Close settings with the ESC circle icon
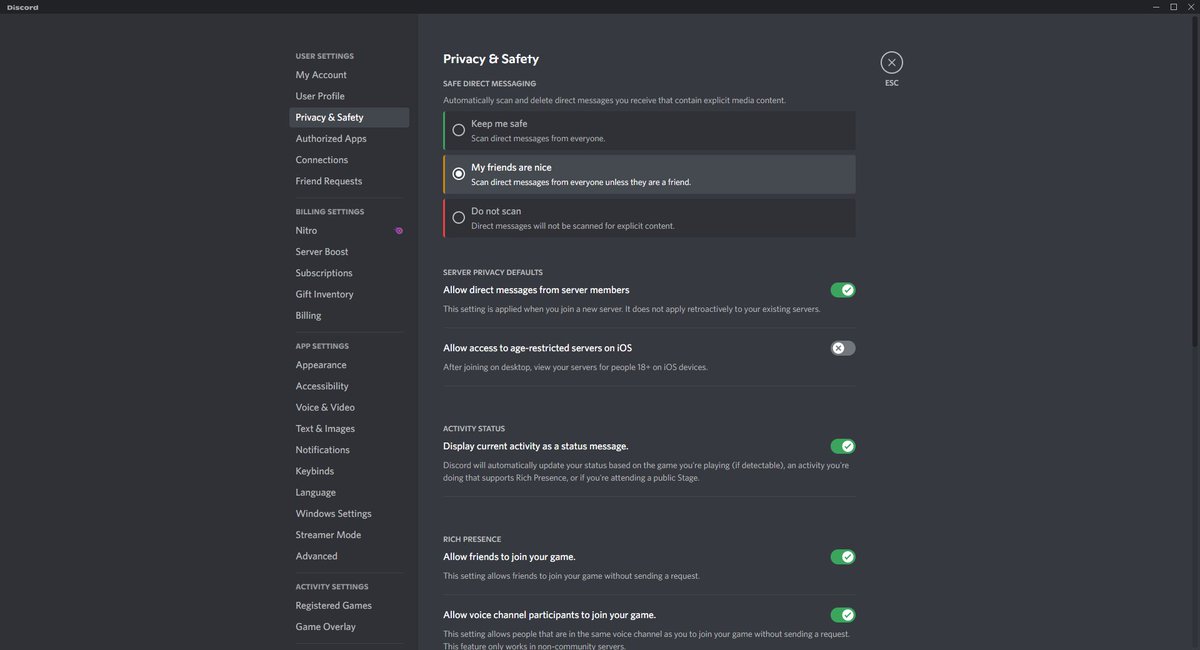The height and width of the screenshot is (650, 1200). pos(891,62)
